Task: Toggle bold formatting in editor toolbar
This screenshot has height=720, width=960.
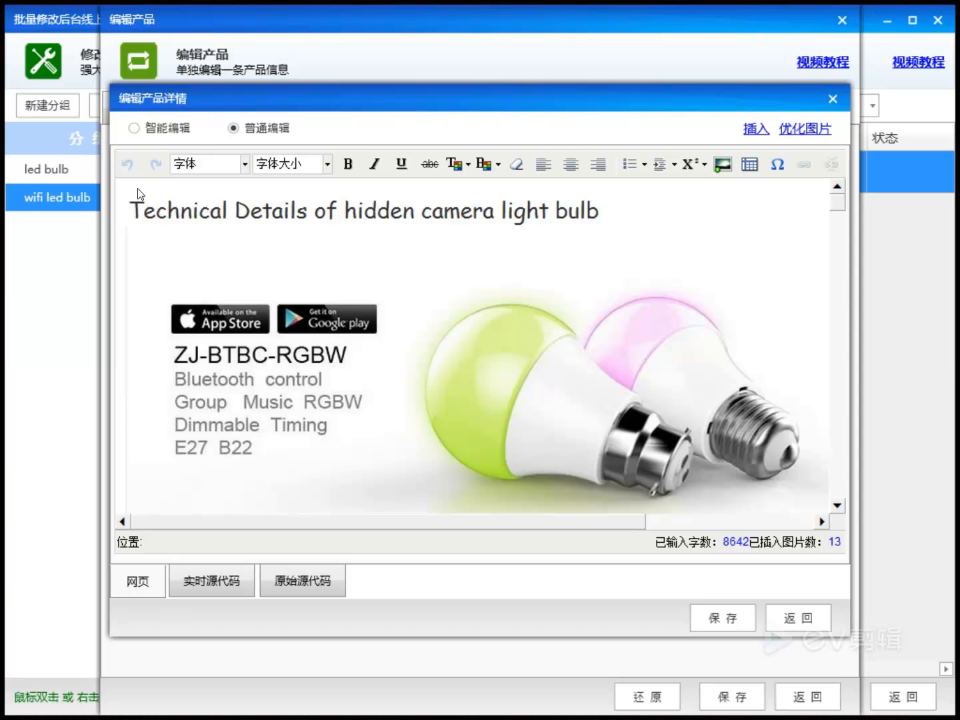Action: click(348, 164)
